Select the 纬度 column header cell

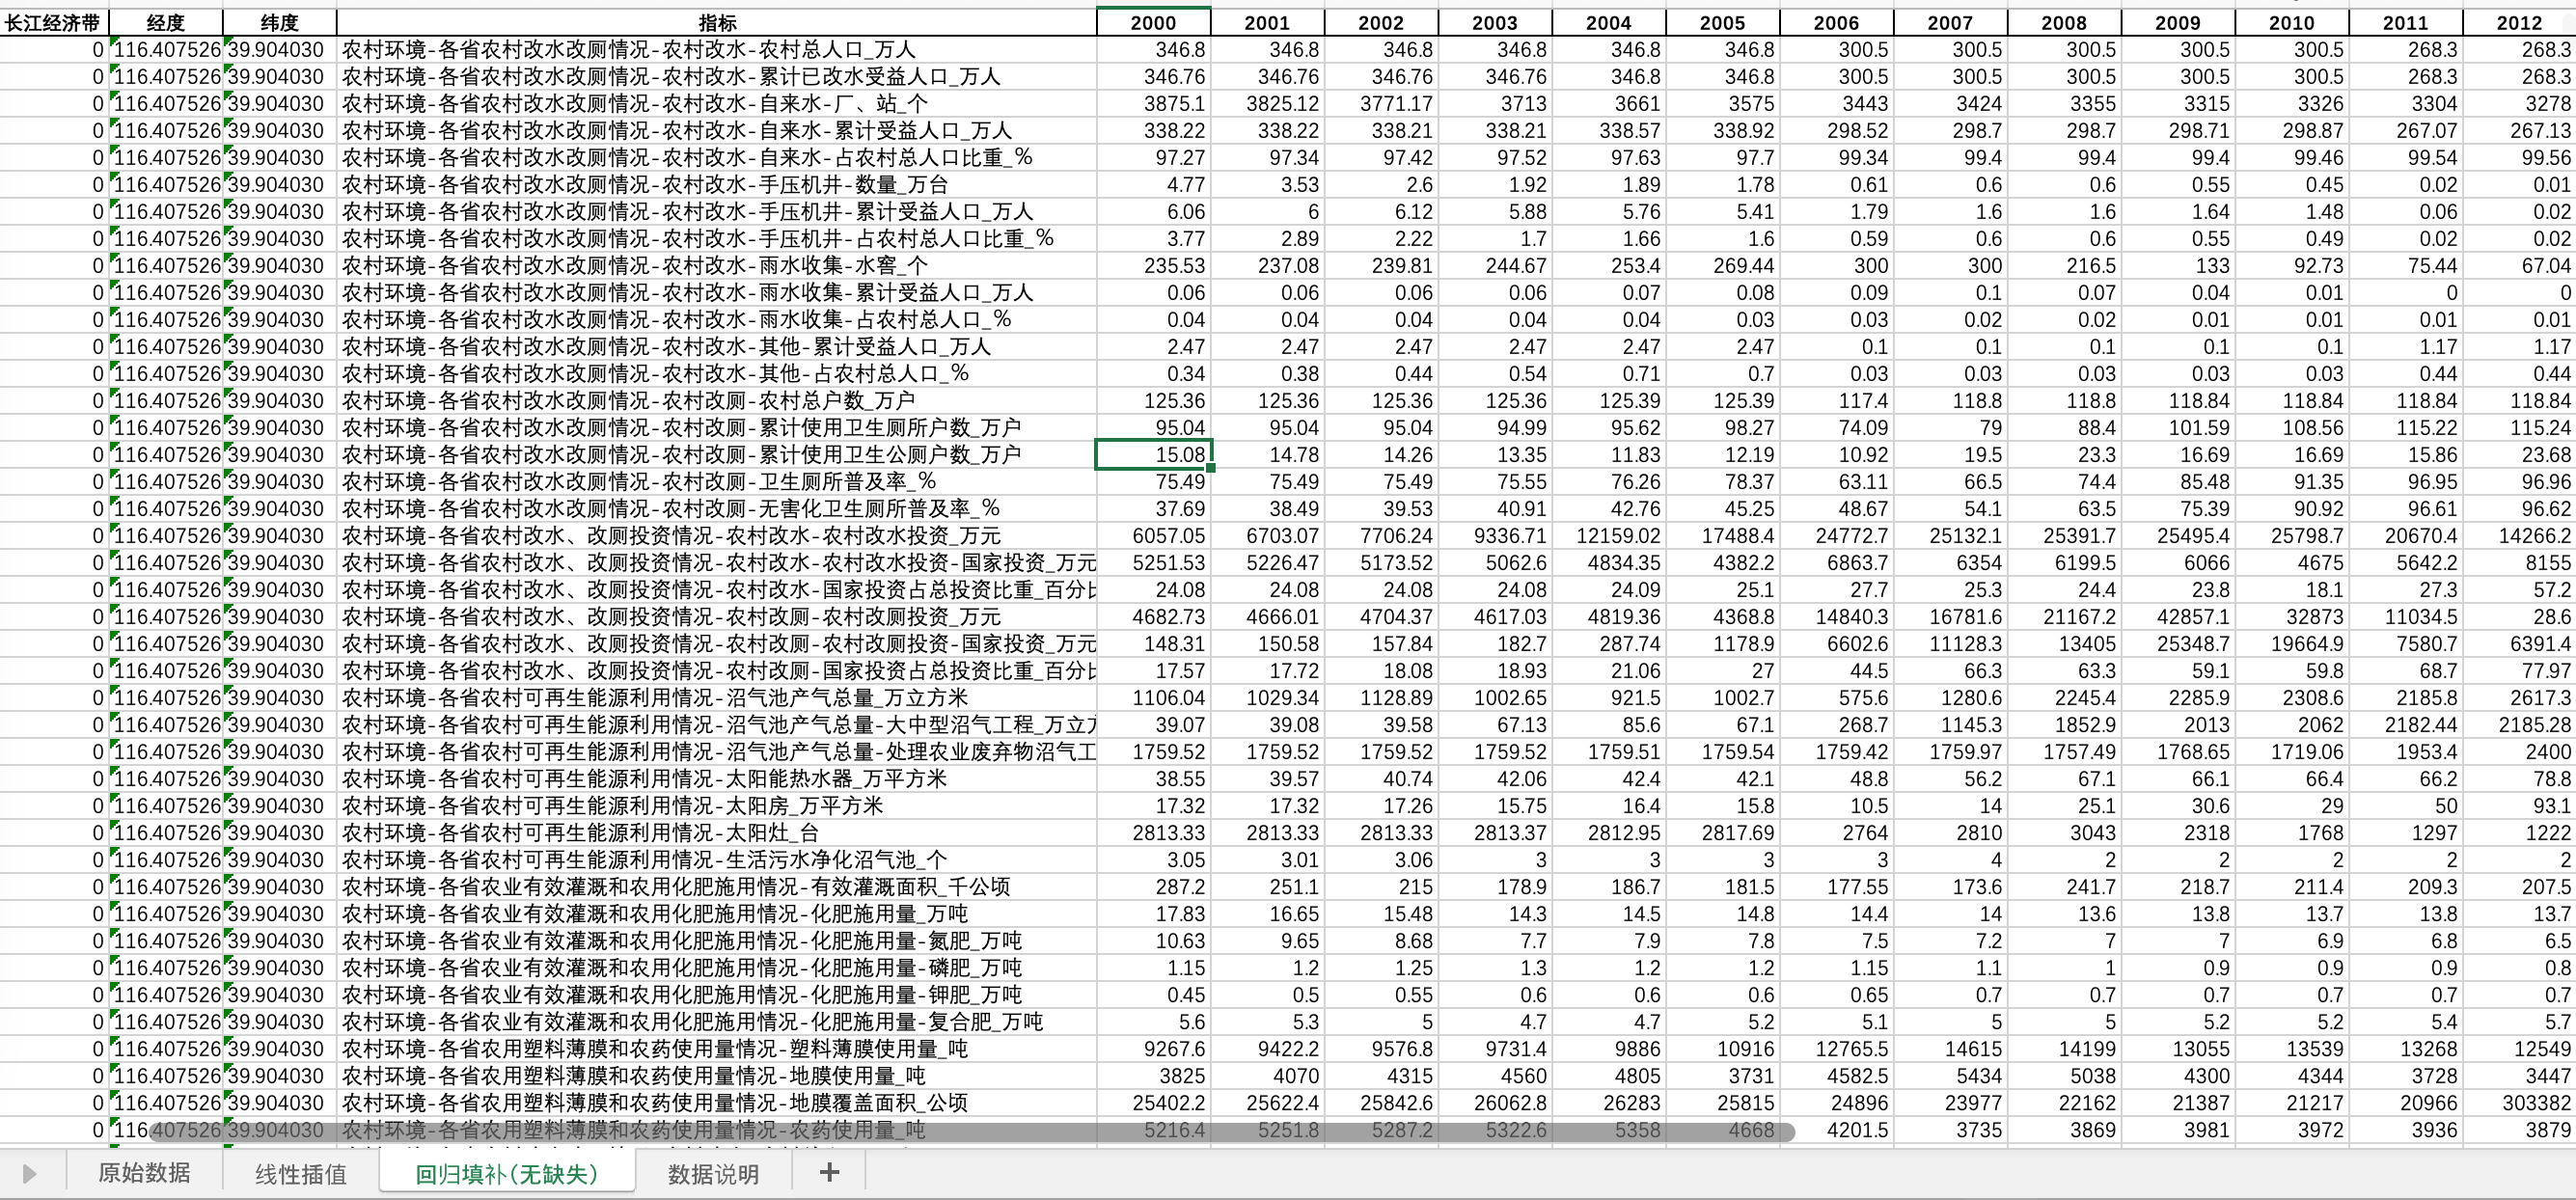click(279, 22)
